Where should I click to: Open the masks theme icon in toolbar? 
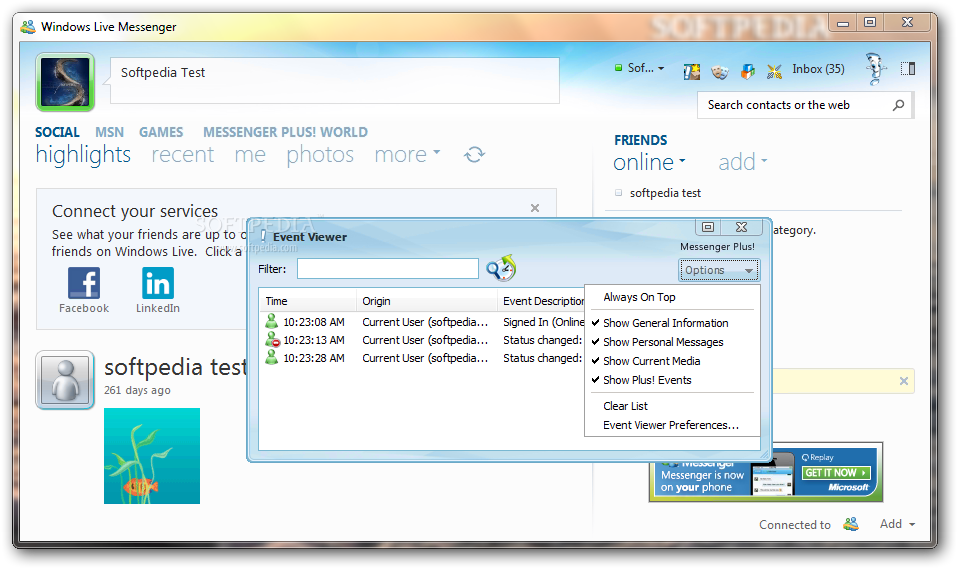coord(720,72)
